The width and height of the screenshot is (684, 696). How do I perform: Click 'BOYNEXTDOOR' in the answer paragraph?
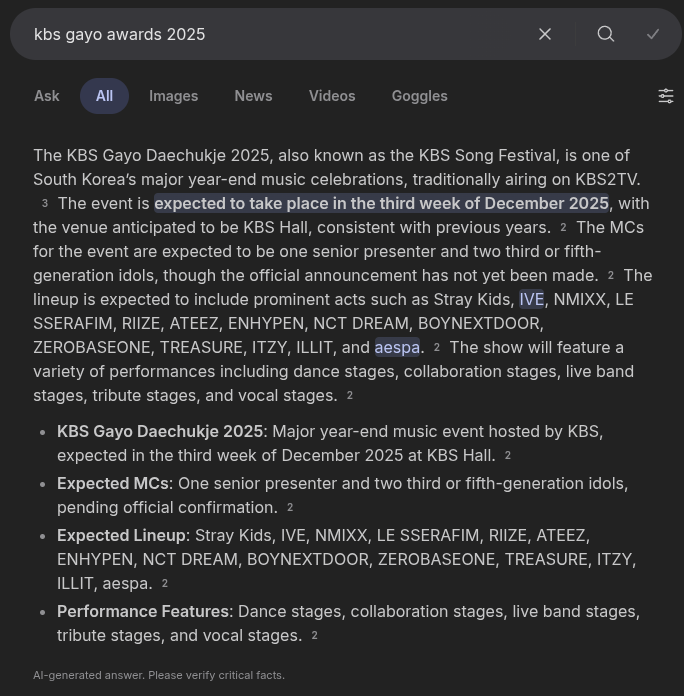pos(480,323)
